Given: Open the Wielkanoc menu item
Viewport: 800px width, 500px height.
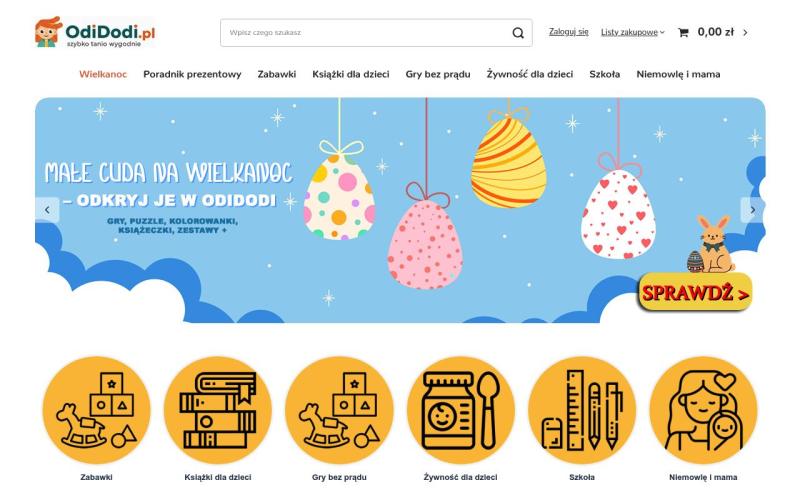Looking at the screenshot, I should click(x=103, y=74).
